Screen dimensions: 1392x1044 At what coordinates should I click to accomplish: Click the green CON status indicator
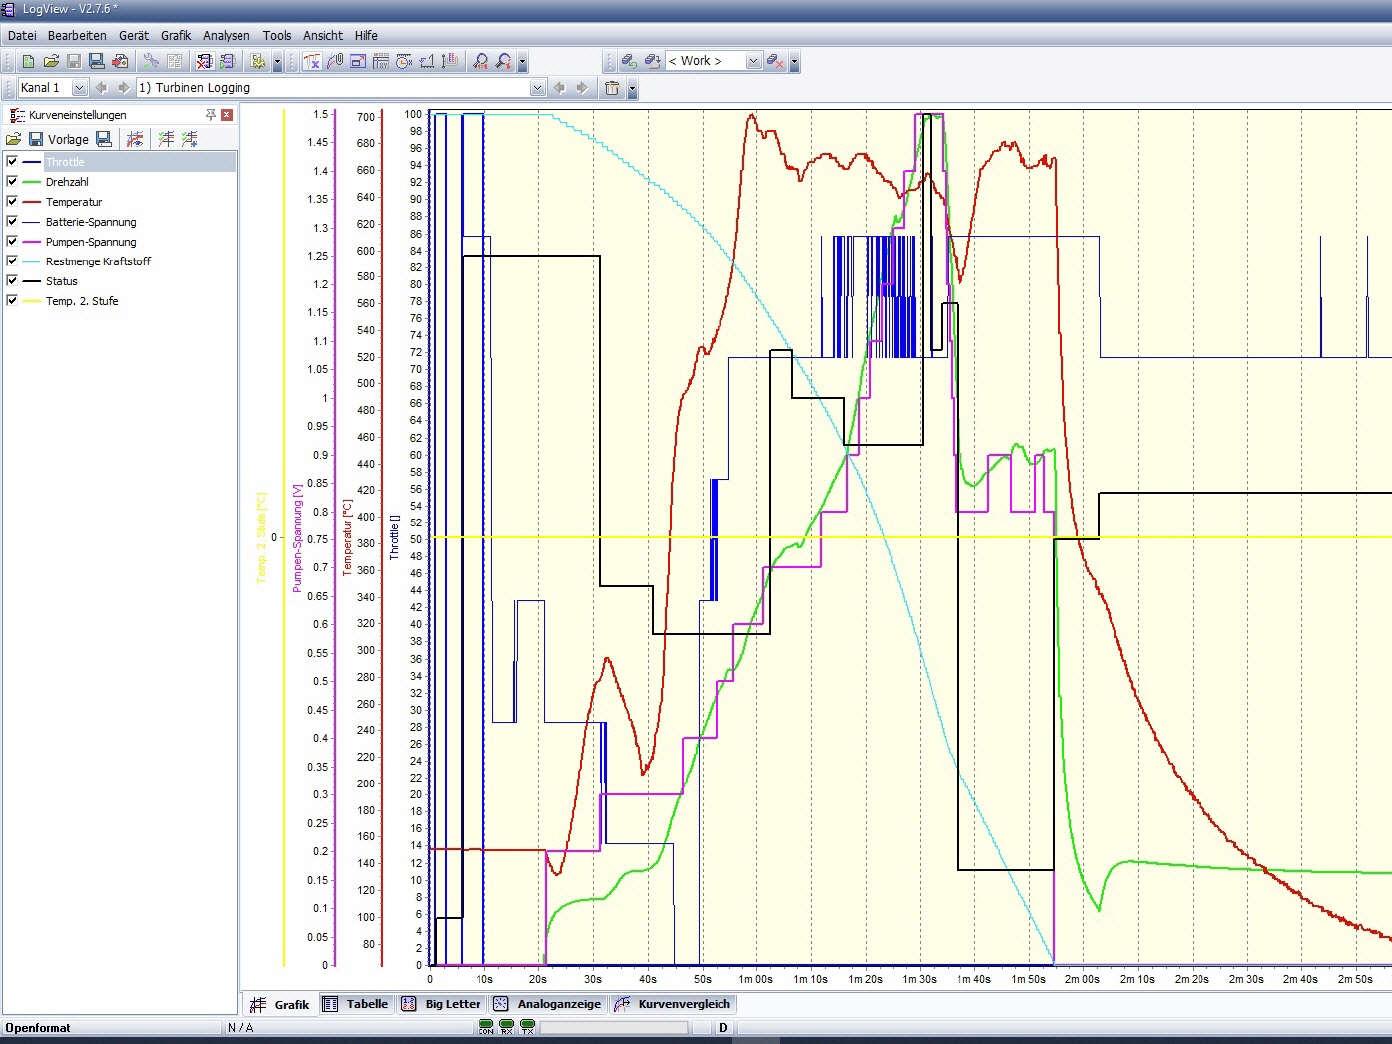tap(486, 1027)
